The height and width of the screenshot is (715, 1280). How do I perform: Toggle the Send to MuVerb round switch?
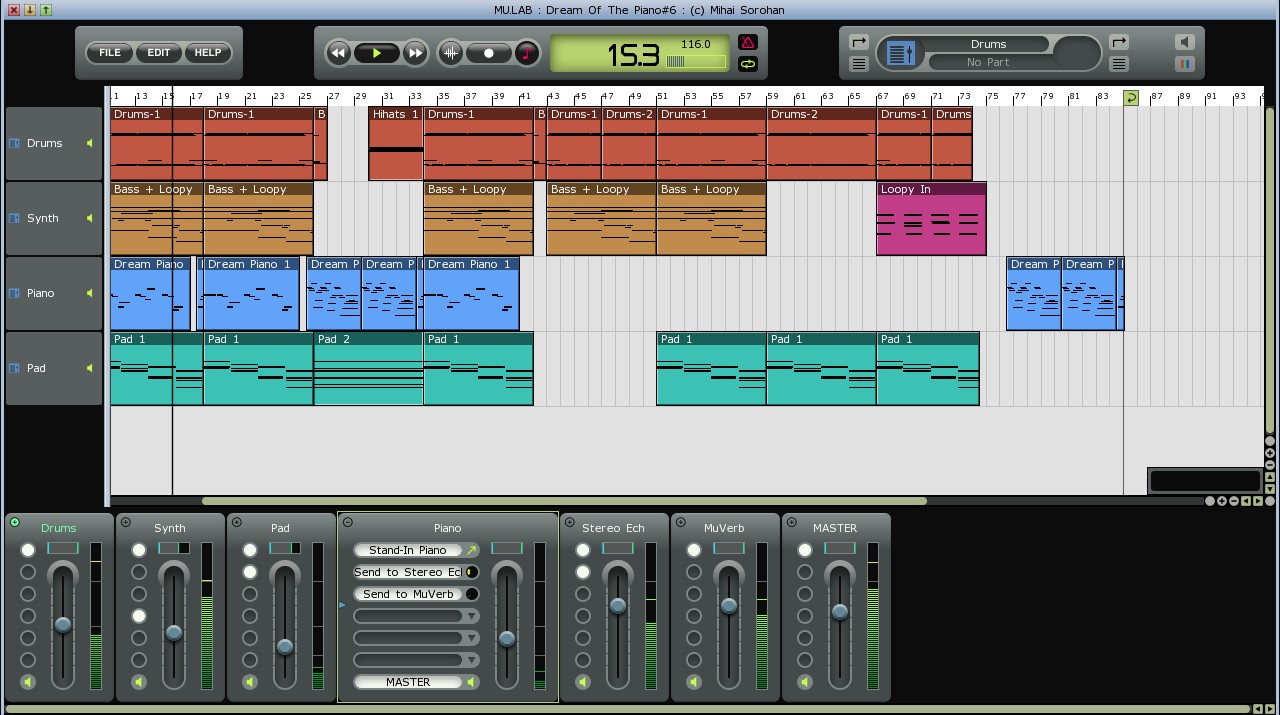(472, 594)
